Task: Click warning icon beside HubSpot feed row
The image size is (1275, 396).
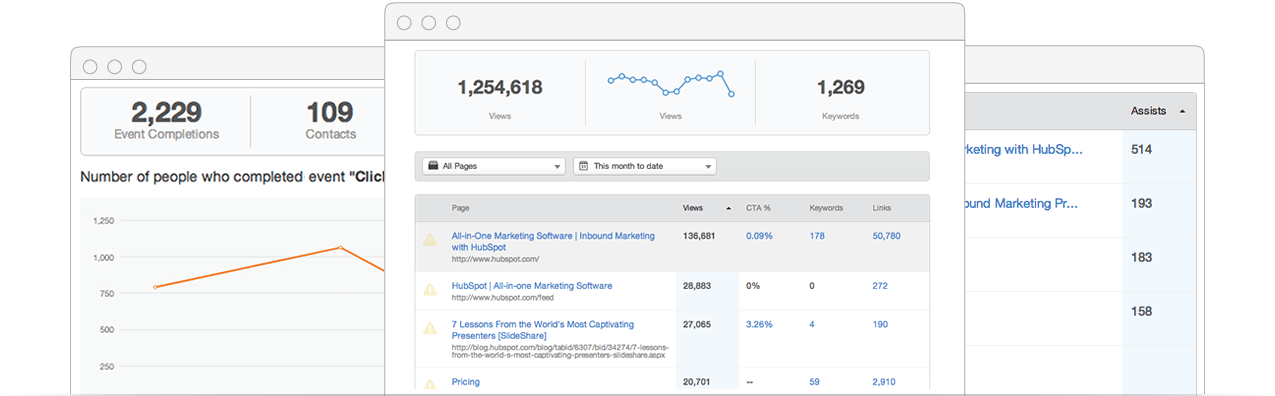Action: point(430,290)
